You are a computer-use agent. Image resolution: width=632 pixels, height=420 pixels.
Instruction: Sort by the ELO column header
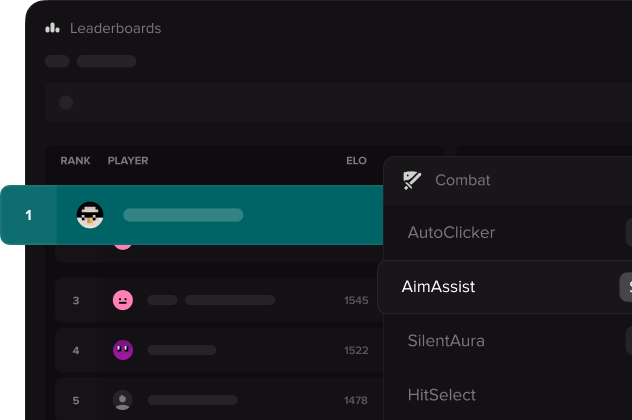tap(356, 161)
